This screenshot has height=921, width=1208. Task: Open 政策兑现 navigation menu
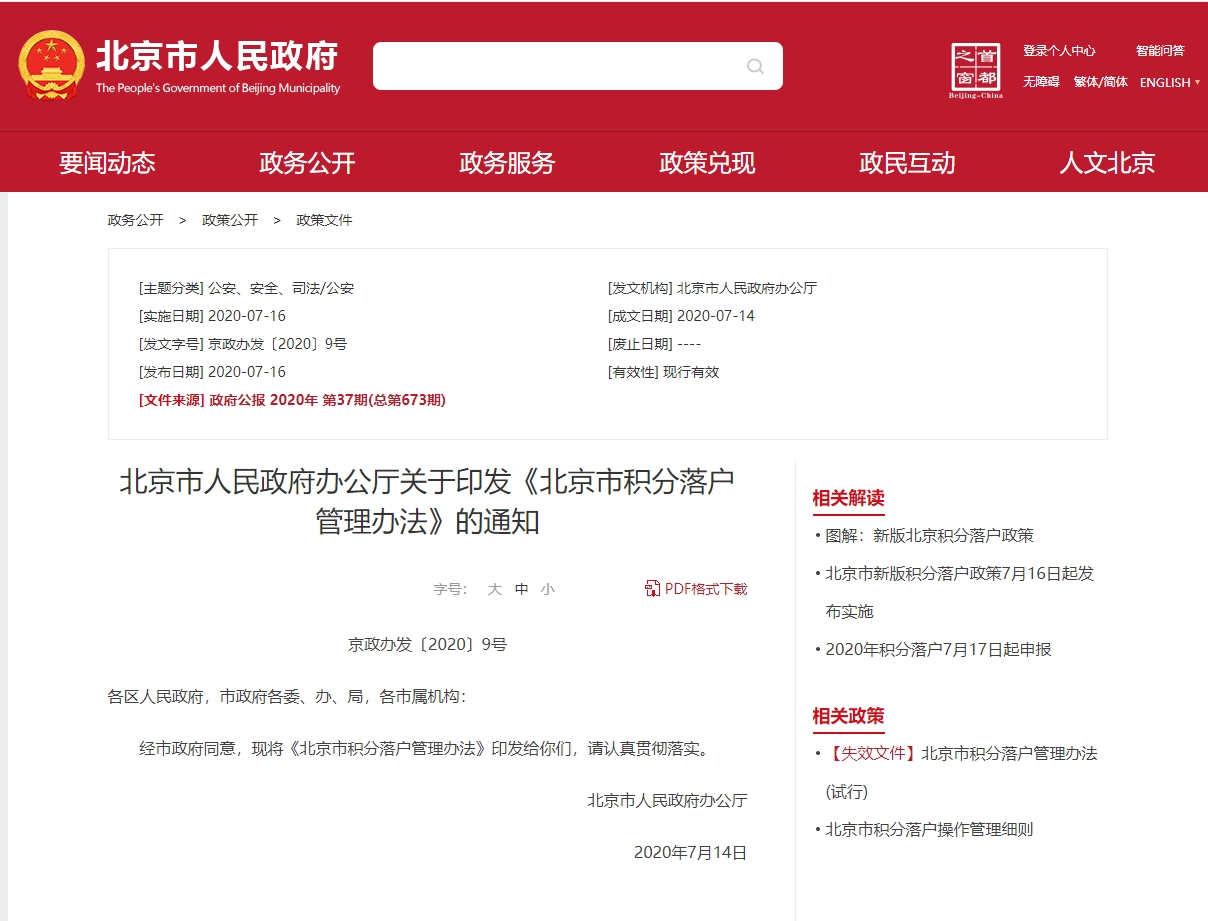[707, 162]
